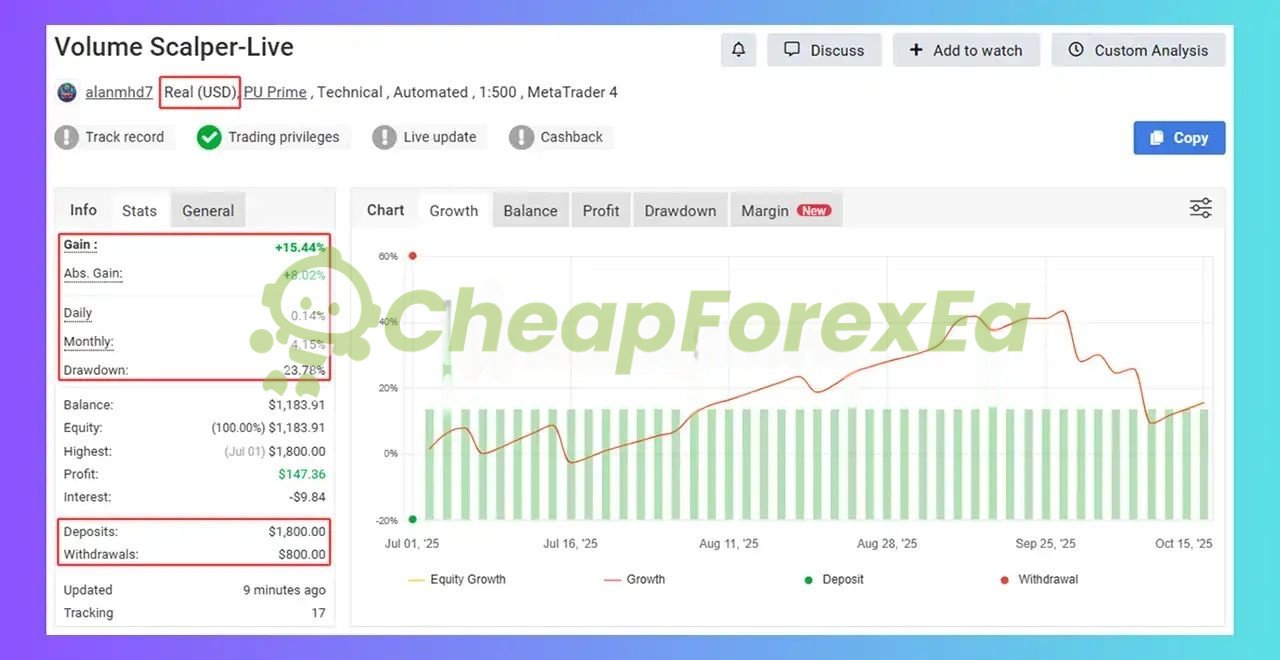1280x660 pixels.
Task: Switch to the General tab
Action: 208,211
